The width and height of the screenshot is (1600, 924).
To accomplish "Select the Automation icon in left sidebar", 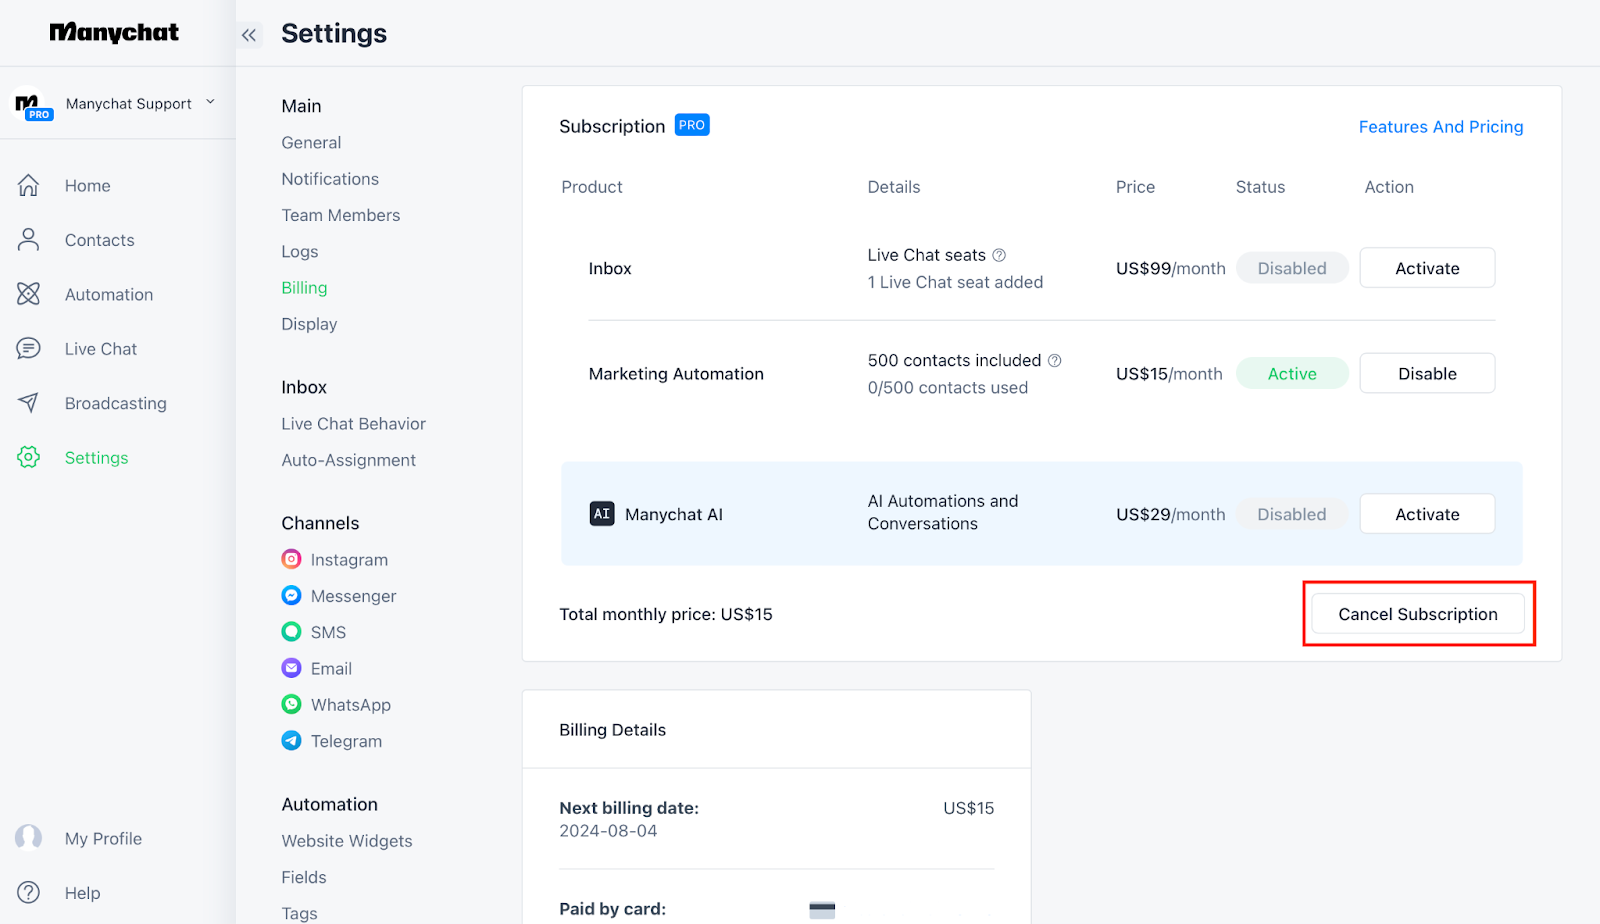I will click(28, 294).
